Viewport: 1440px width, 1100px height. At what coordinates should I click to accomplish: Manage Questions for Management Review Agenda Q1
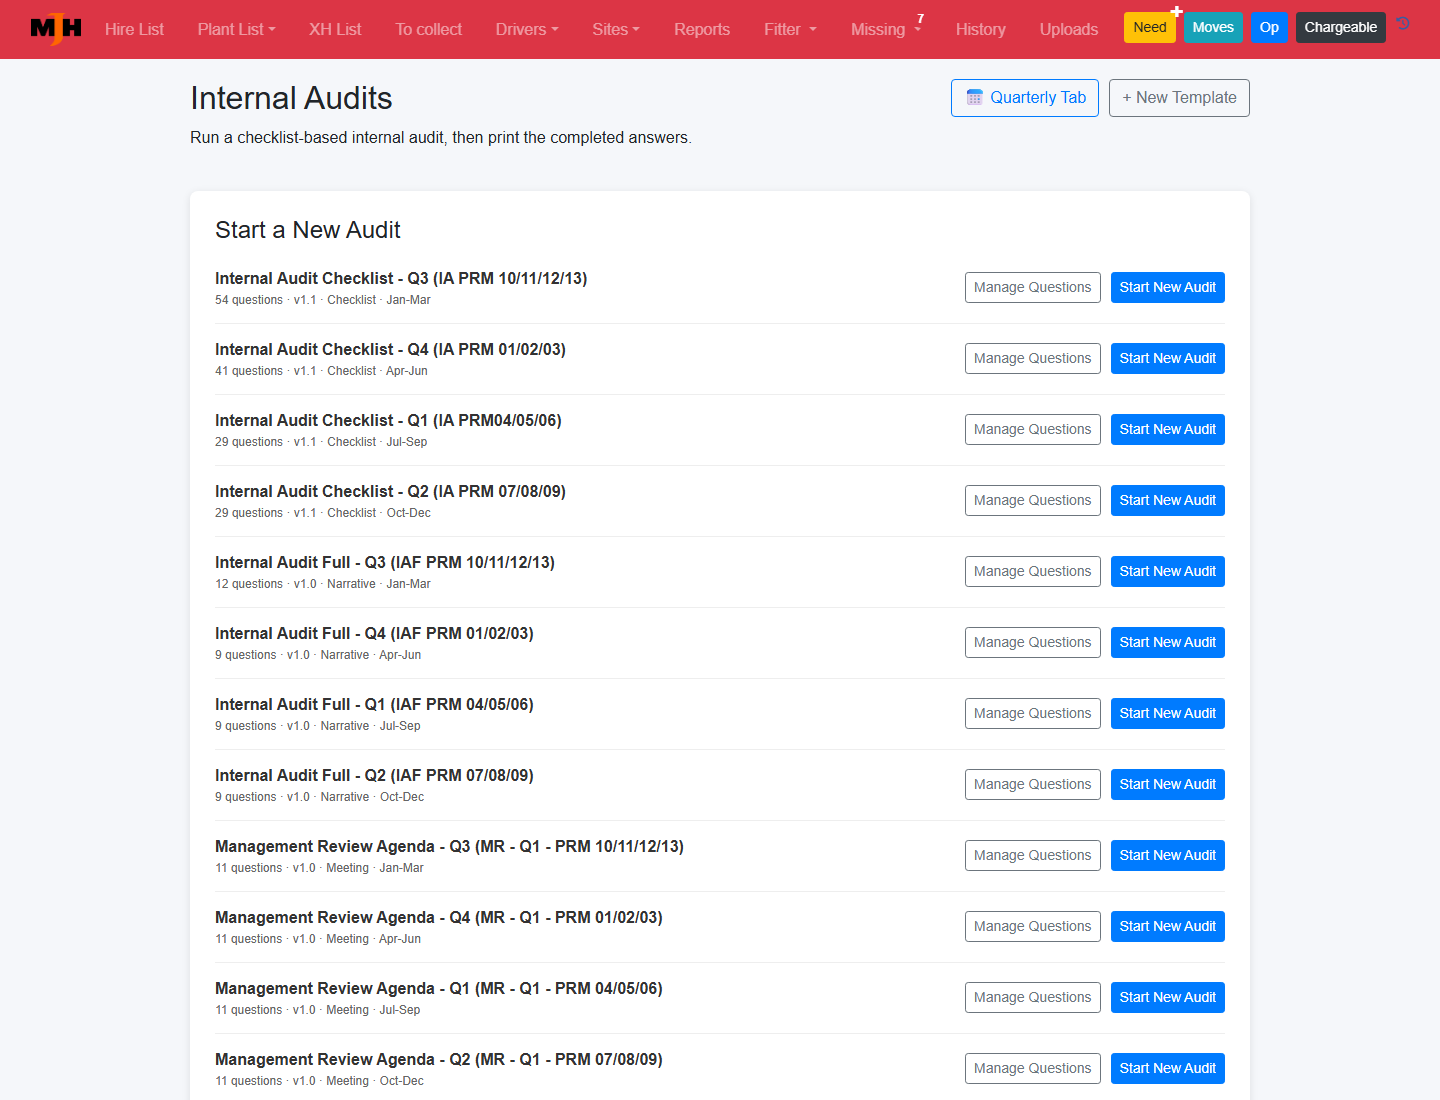tap(1032, 997)
